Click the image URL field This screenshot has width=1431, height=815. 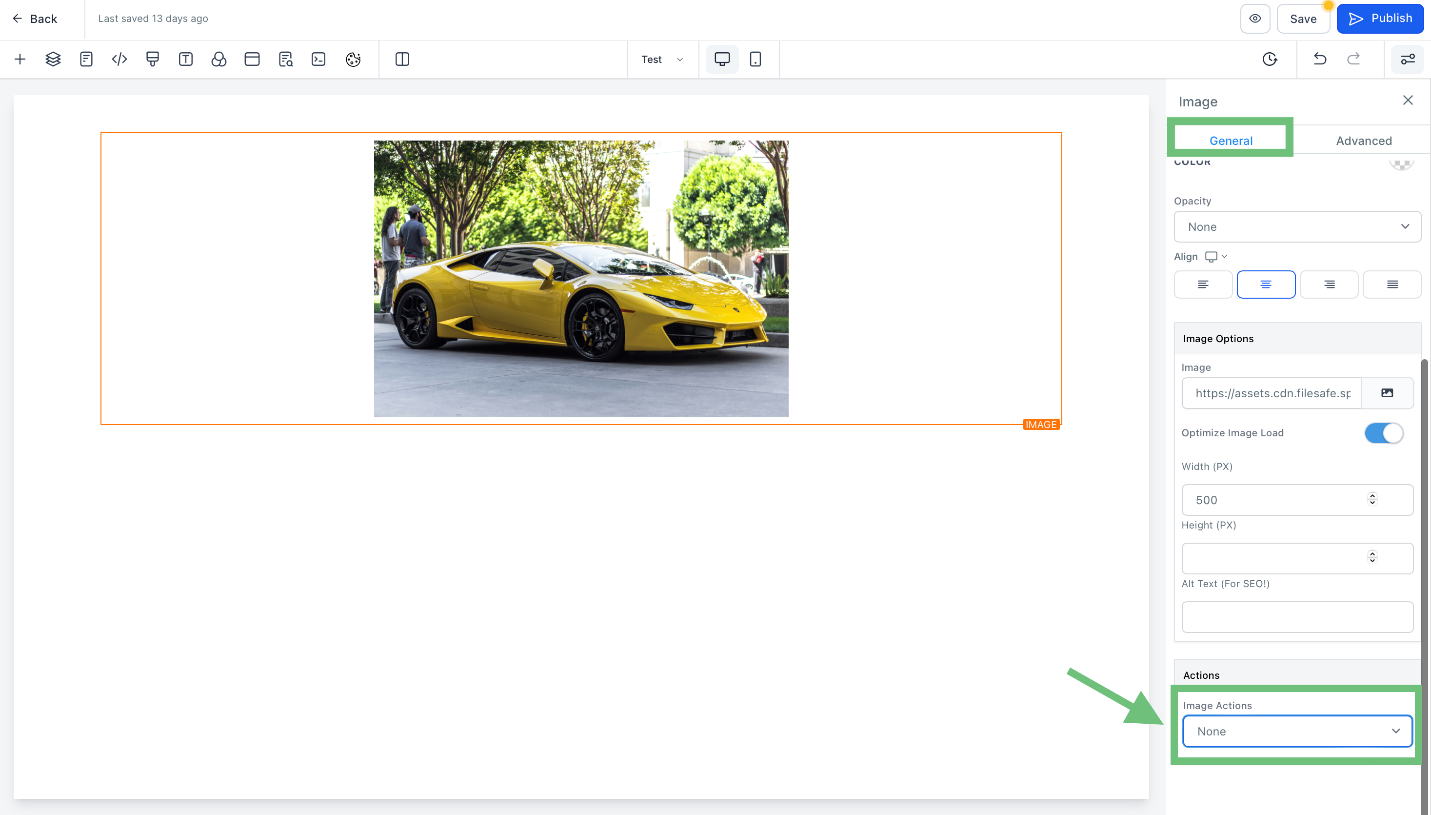point(1272,393)
